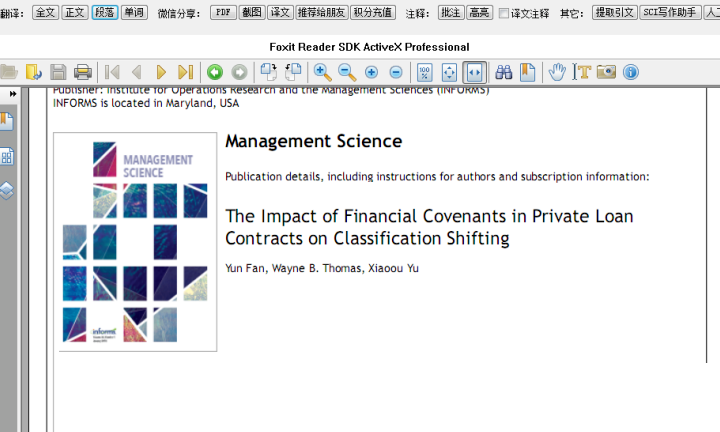Click the 积分充值 button

pyautogui.click(x=373, y=12)
